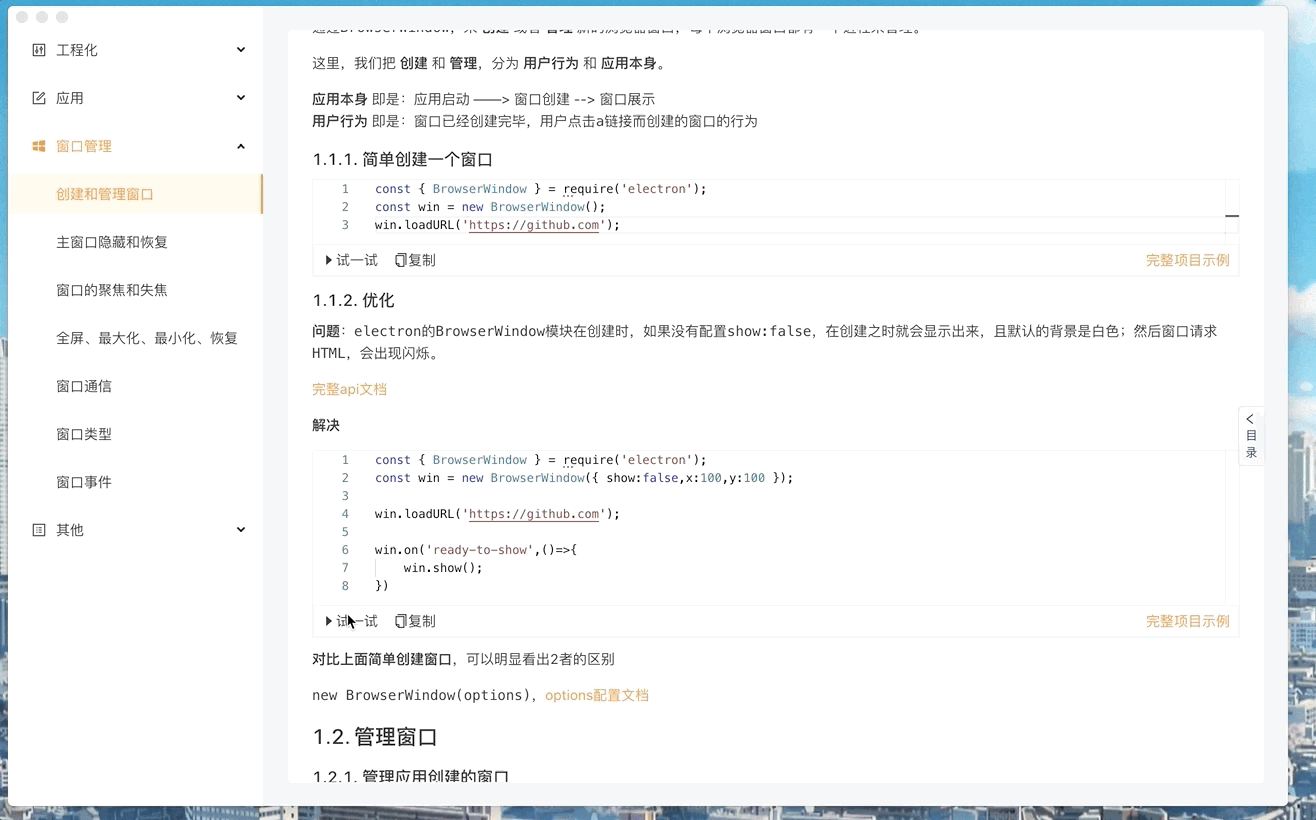Image resolution: width=1316 pixels, height=820 pixels.
Task: Click copy icon under the first code block
Action: pyautogui.click(x=400, y=260)
